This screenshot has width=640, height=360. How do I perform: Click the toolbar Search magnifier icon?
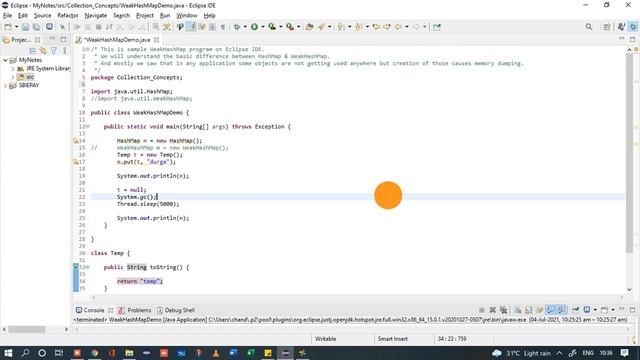click(x=589, y=27)
